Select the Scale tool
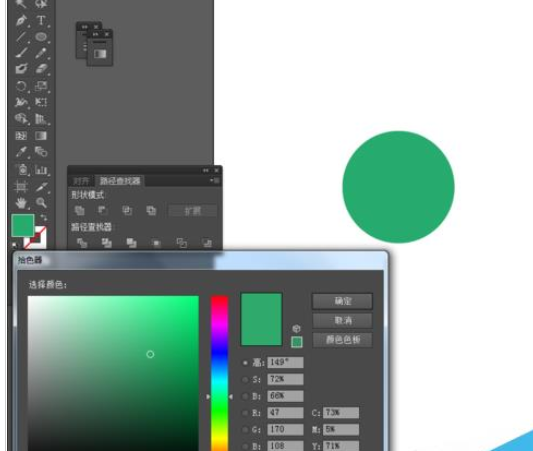Screen dimensions: 533x451 [41, 86]
